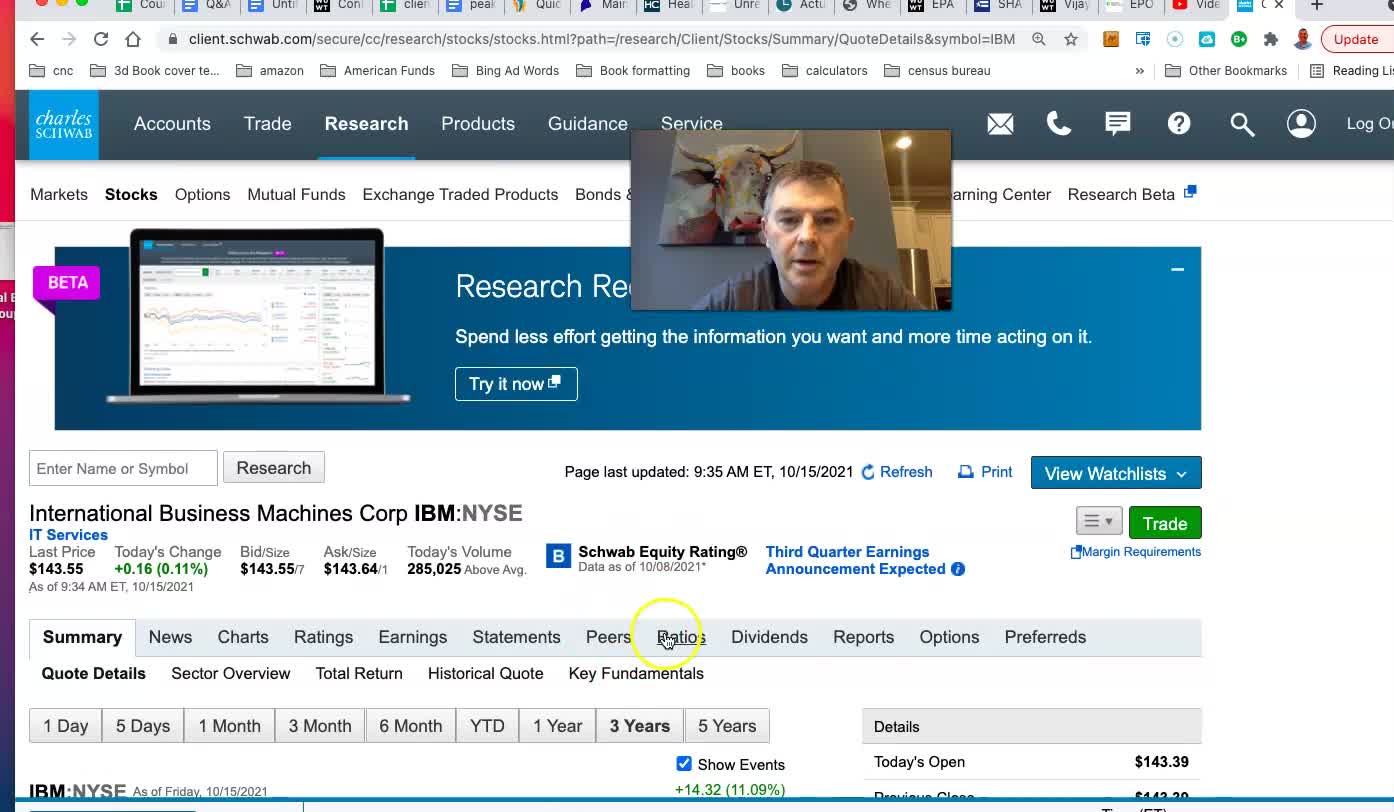Click the Third Quarter Earnings Announcement link
1394x812 pixels.
tap(855, 560)
